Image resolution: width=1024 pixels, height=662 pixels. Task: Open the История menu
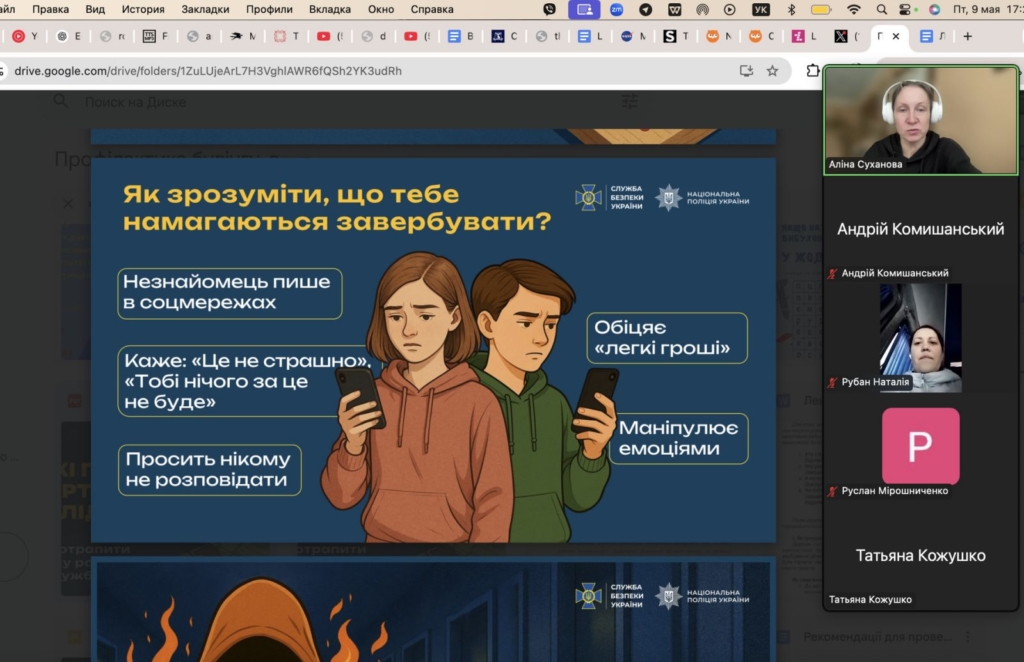pyautogui.click(x=143, y=9)
